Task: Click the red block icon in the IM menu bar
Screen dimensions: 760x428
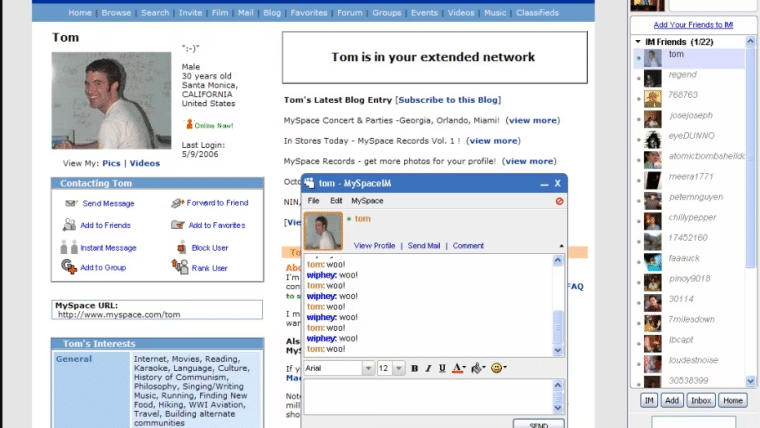Action: point(559,201)
